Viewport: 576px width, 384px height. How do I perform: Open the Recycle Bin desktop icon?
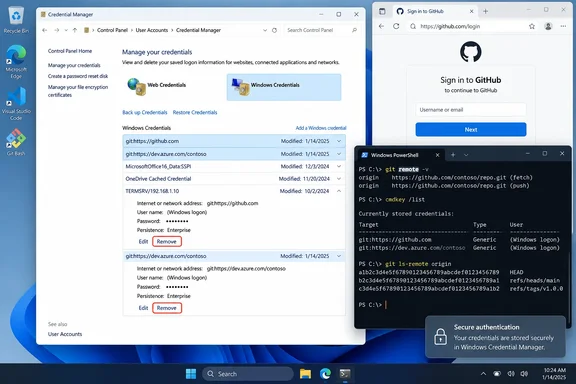tap(16, 20)
